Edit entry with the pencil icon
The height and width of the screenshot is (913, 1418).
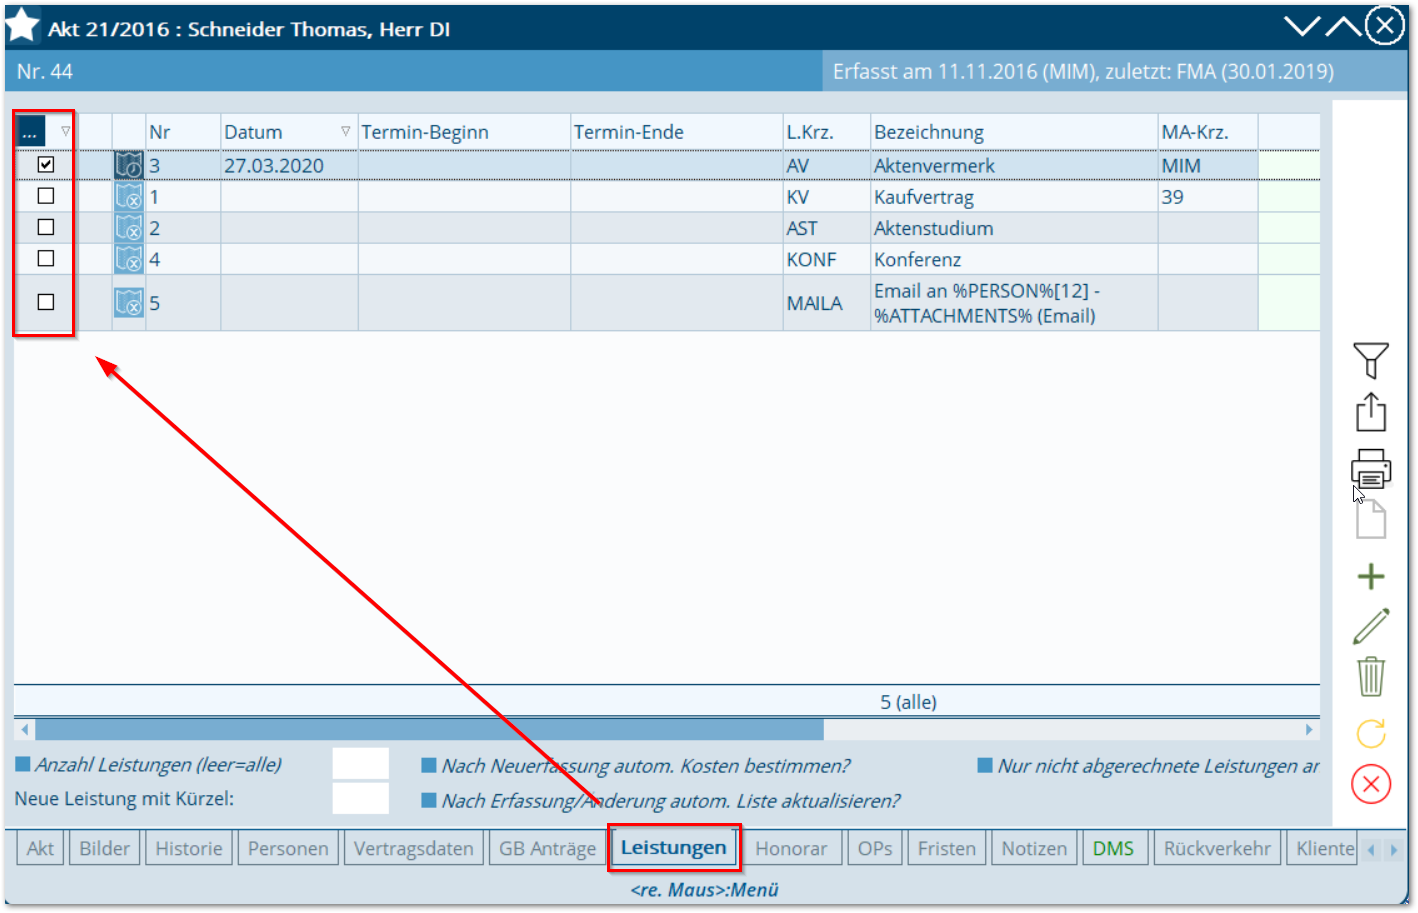coord(1371,627)
